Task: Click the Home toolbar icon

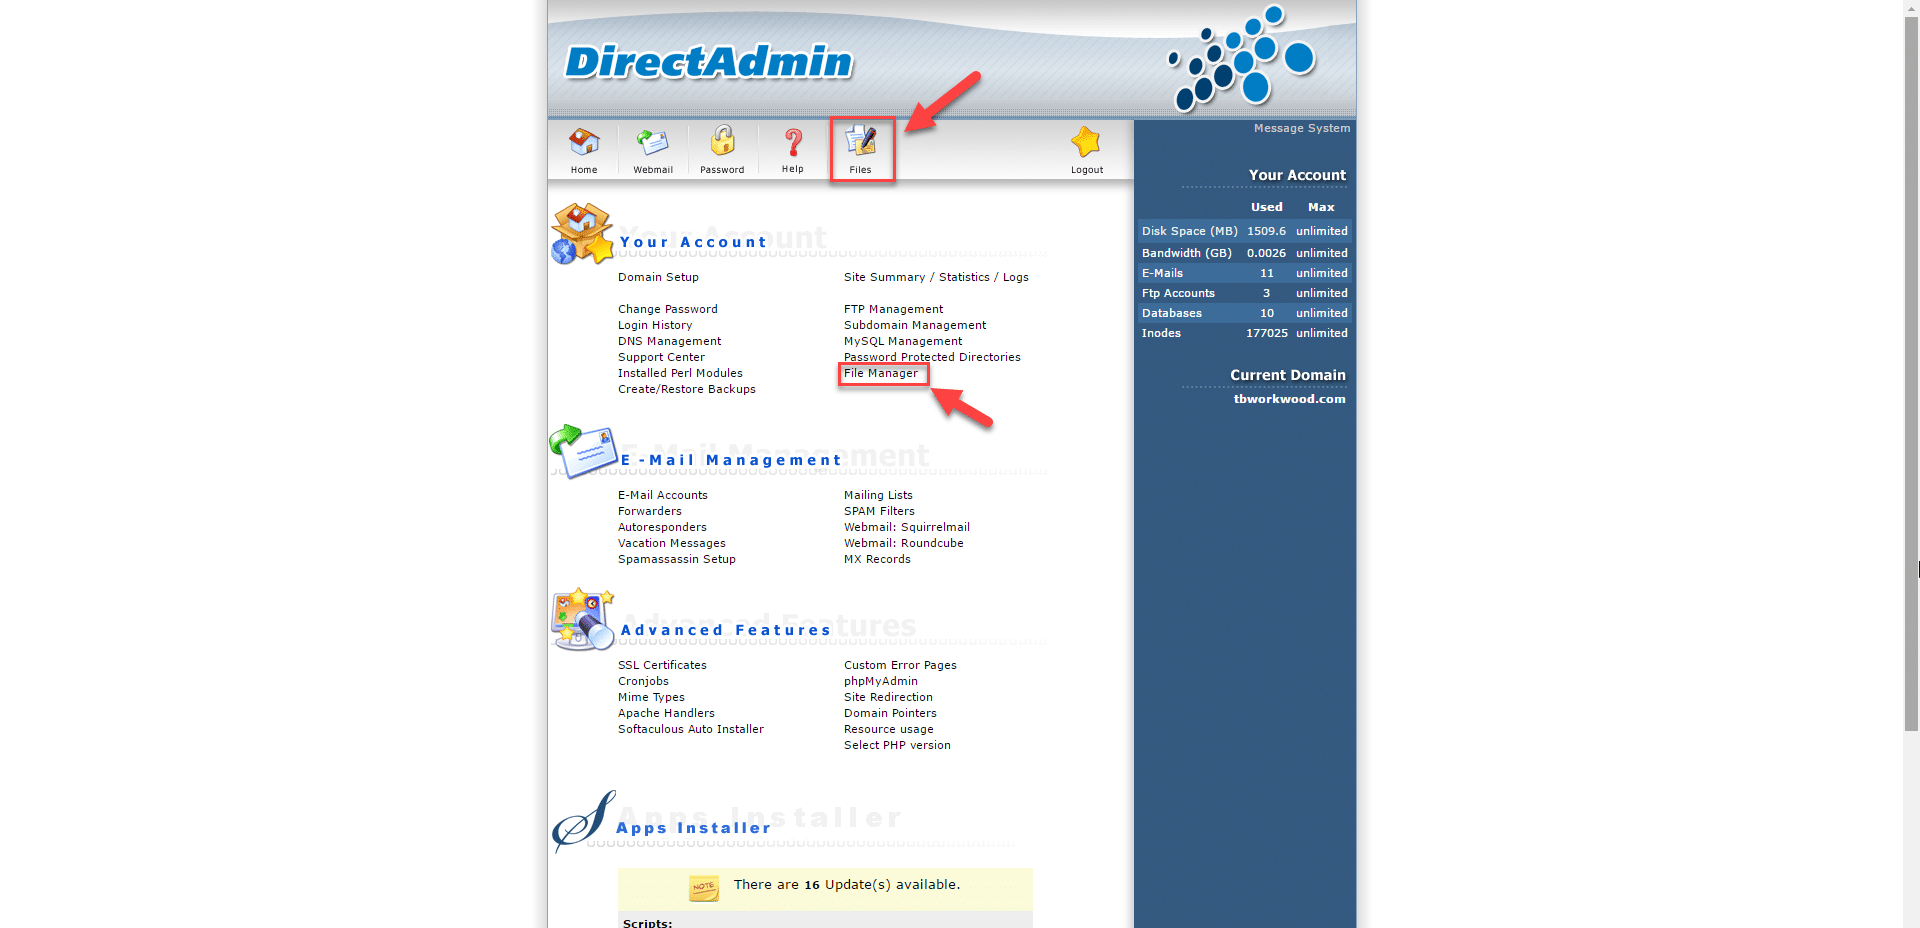Action: 584,143
